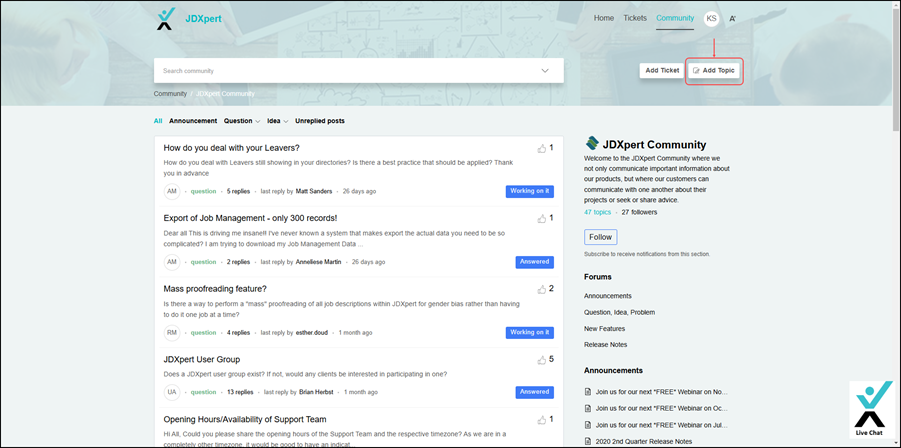Click thumbs-up on 'Export of Job Management' topic
901x448 pixels.
click(542, 218)
